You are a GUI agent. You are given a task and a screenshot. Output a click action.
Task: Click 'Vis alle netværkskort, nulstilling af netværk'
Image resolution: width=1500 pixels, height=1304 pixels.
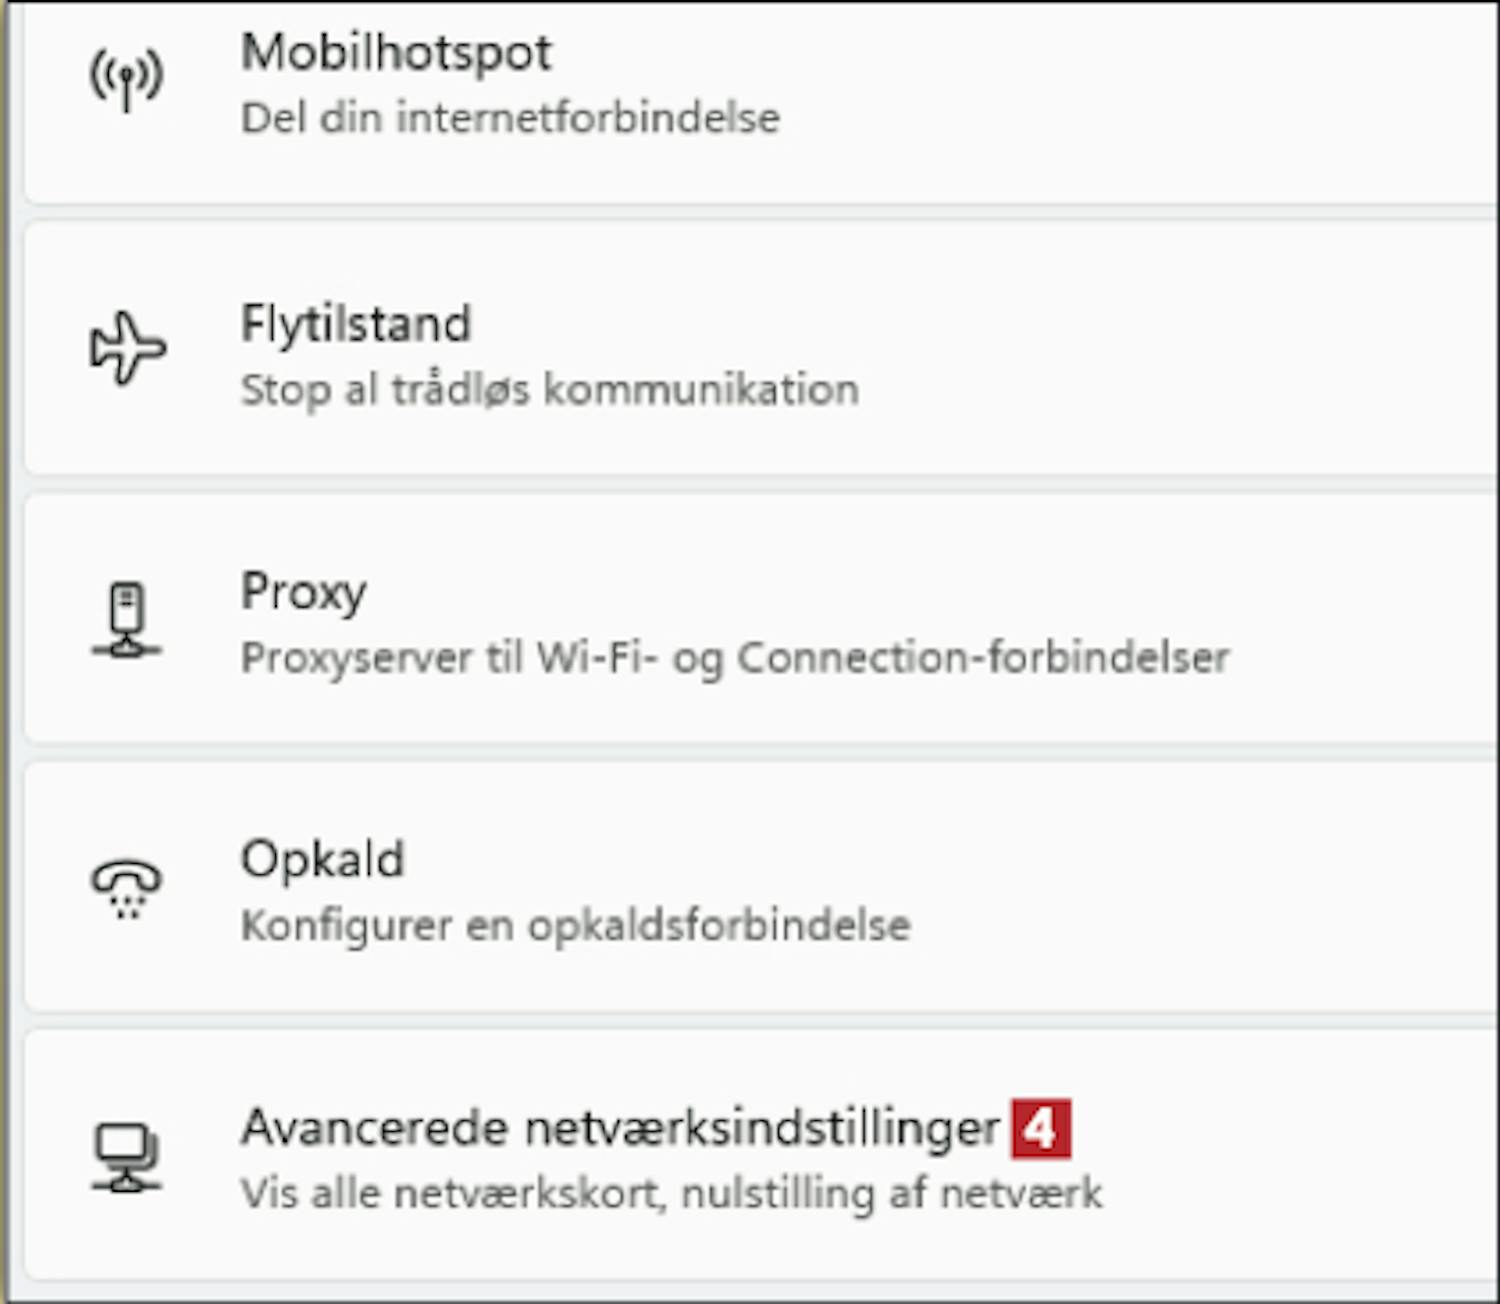click(x=671, y=1193)
